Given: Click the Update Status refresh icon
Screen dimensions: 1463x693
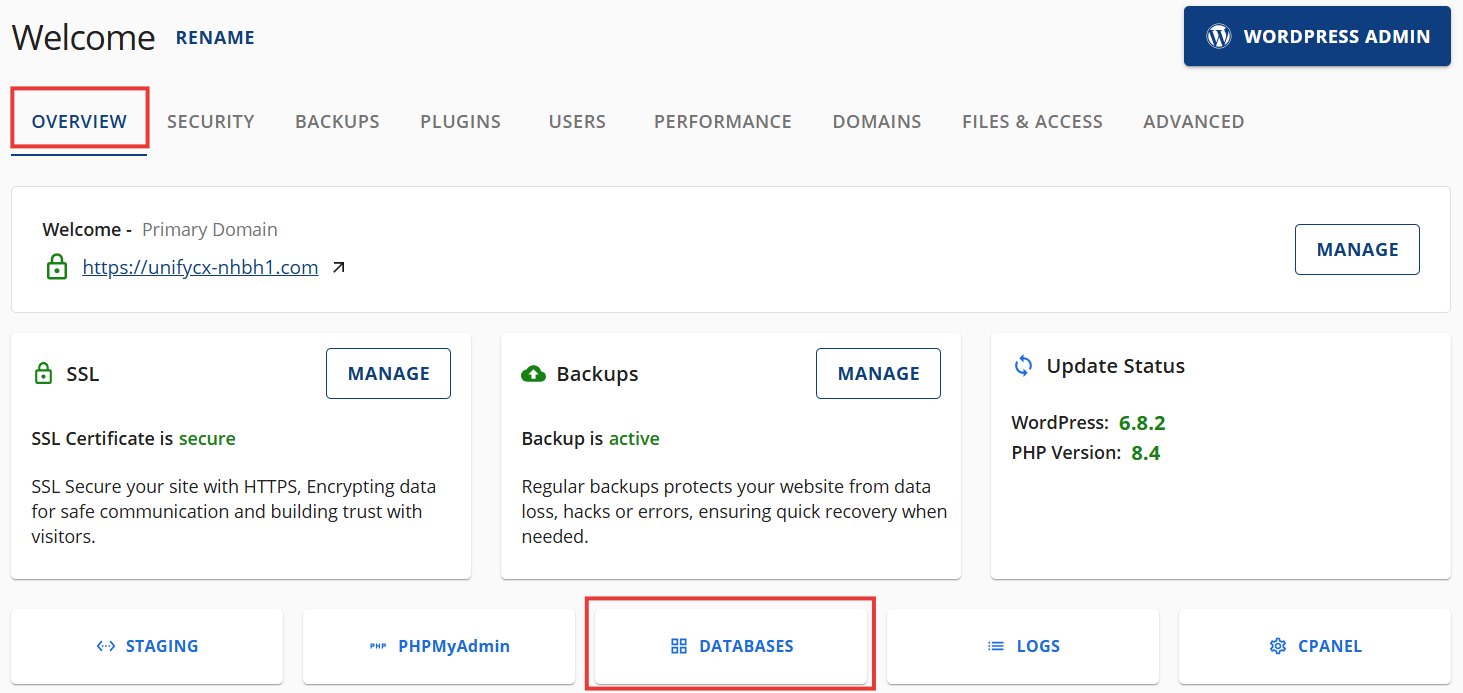Looking at the screenshot, I should coord(1023,366).
